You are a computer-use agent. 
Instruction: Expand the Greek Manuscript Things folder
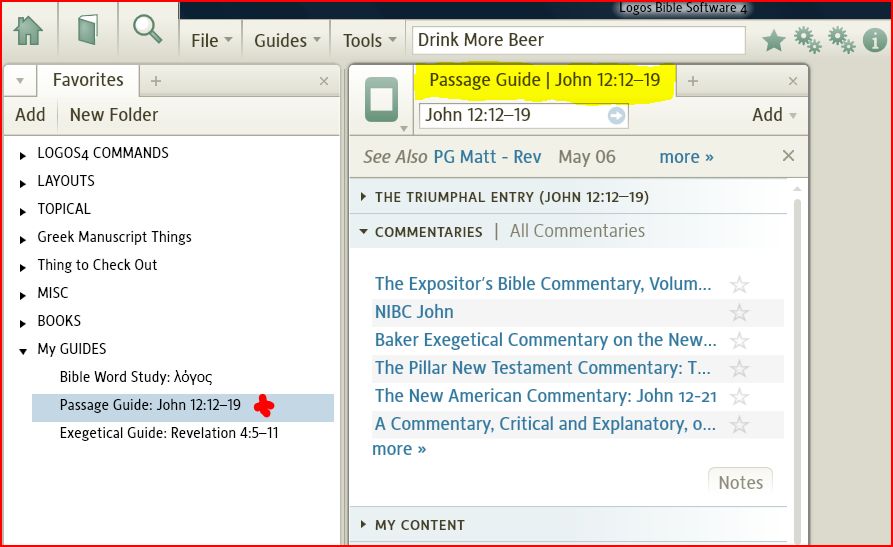pos(22,239)
